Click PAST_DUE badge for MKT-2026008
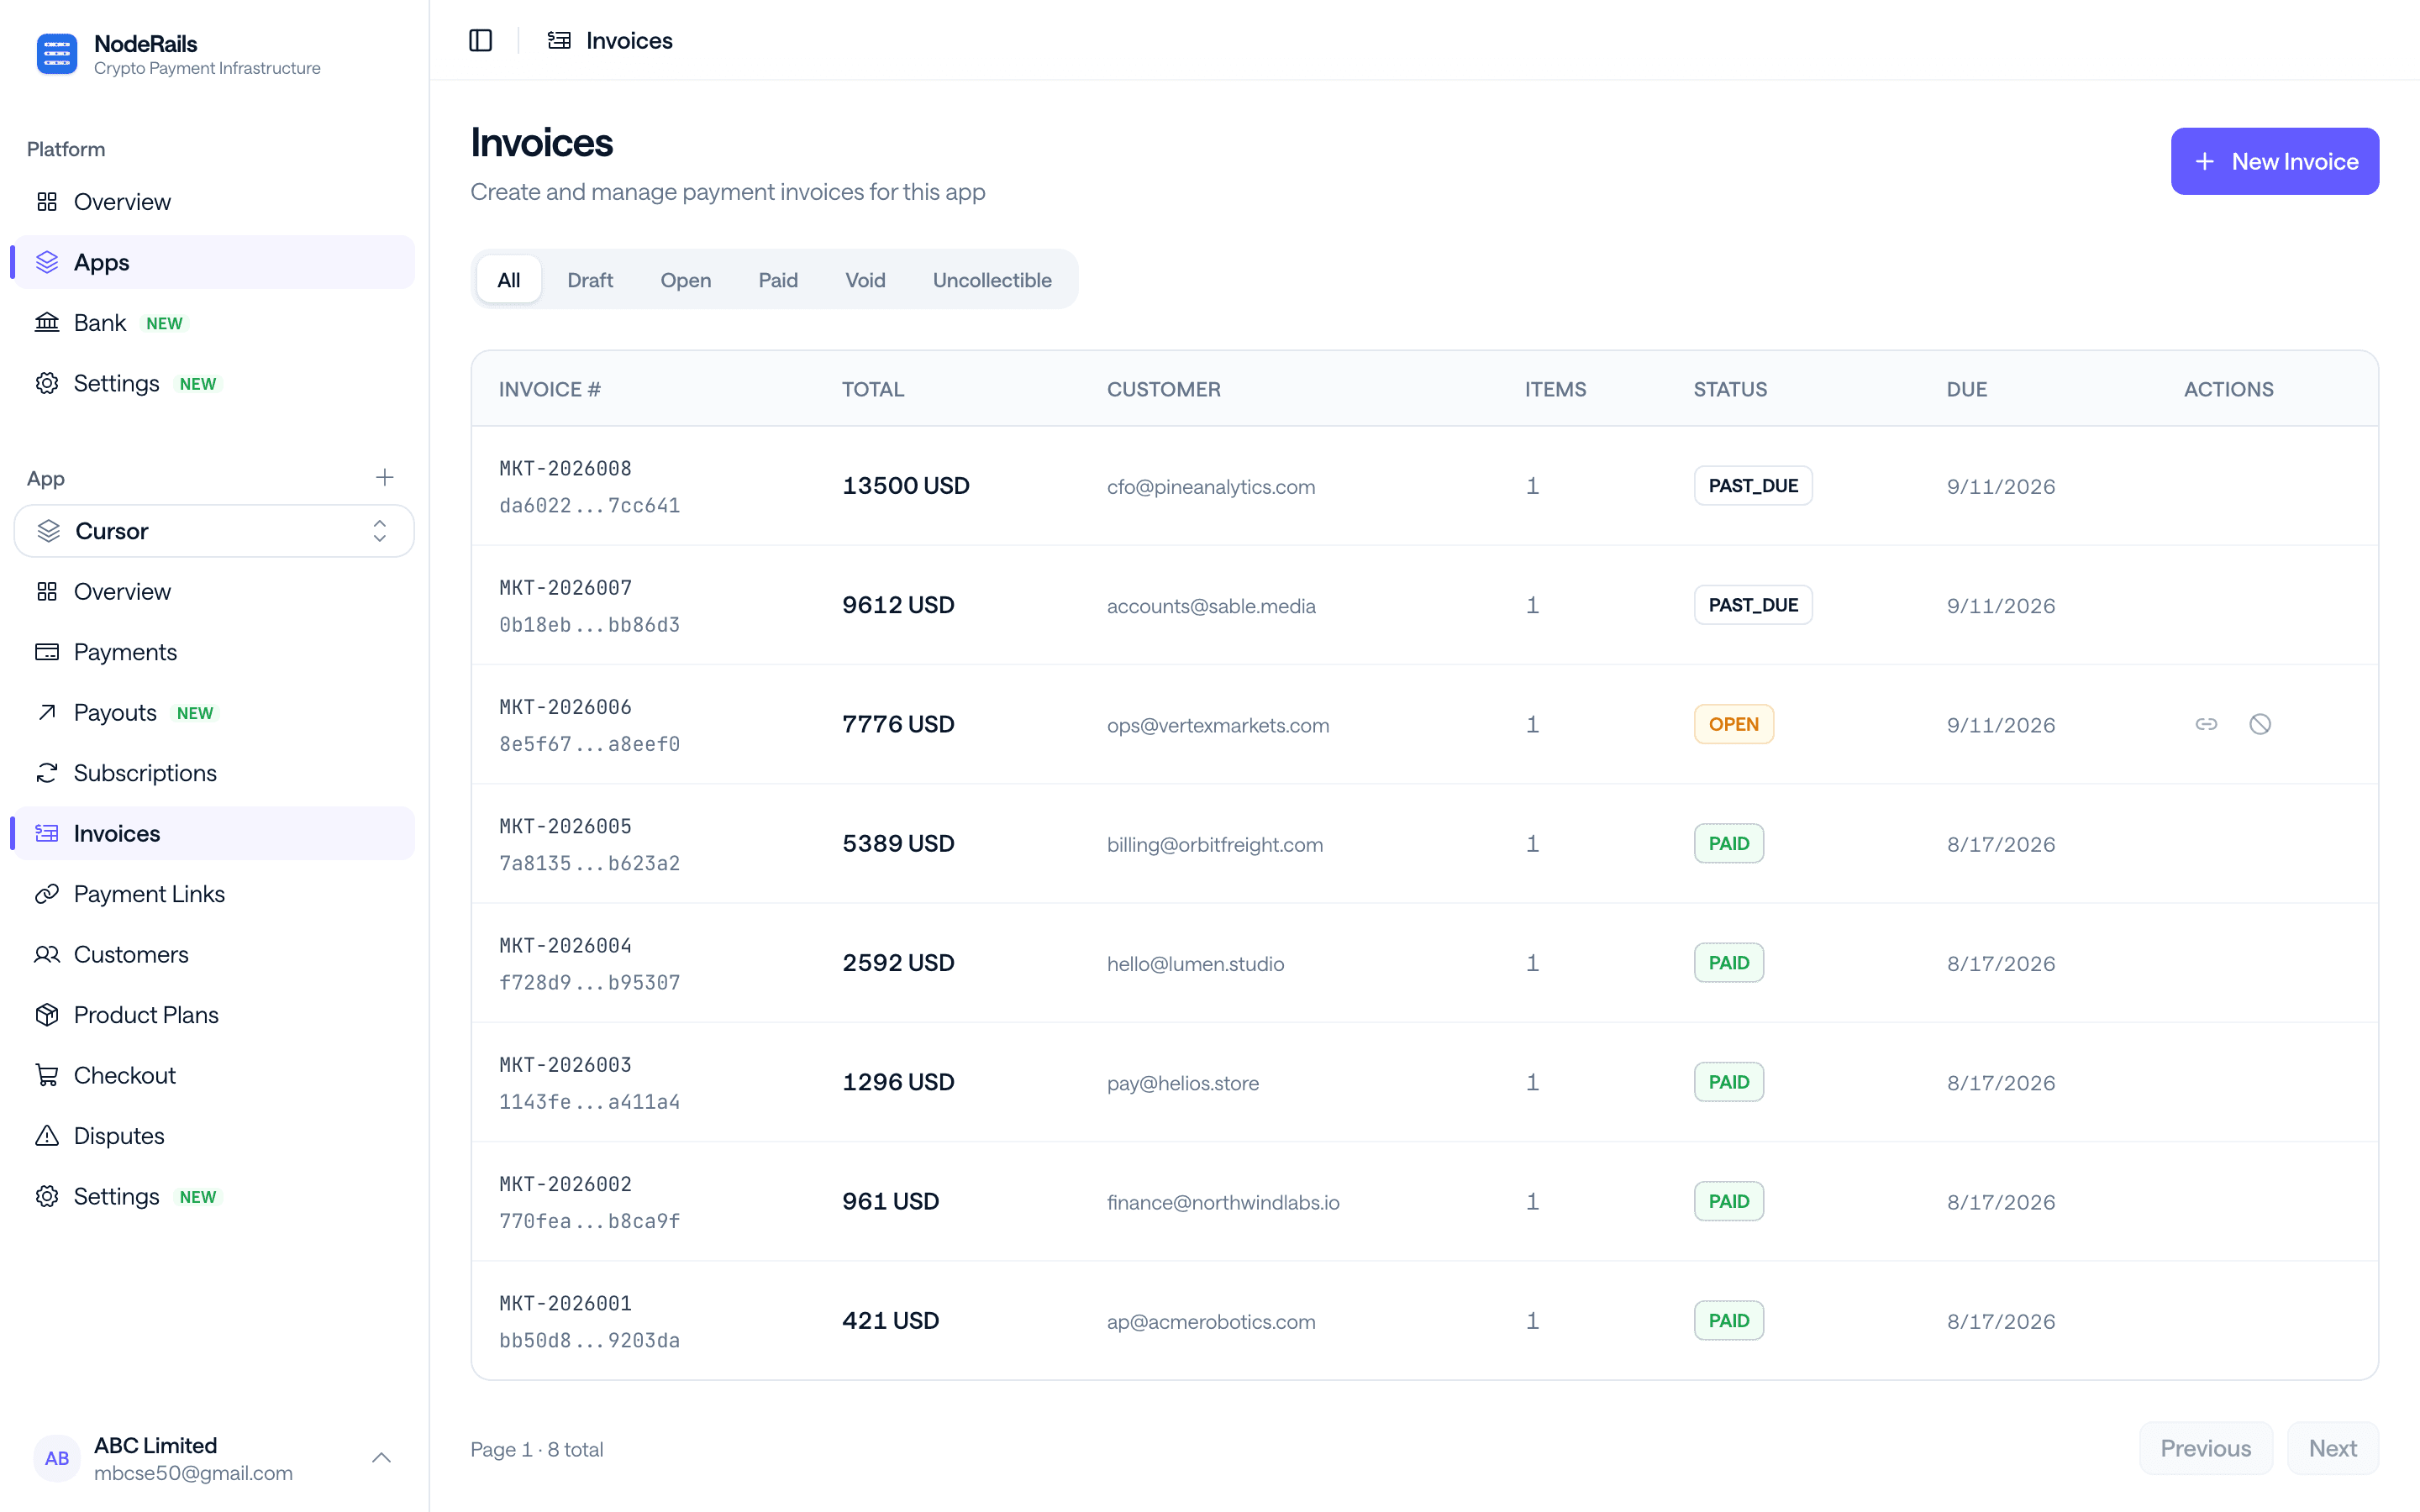This screenshot has height=1512, width=2420. [1753, 486]
